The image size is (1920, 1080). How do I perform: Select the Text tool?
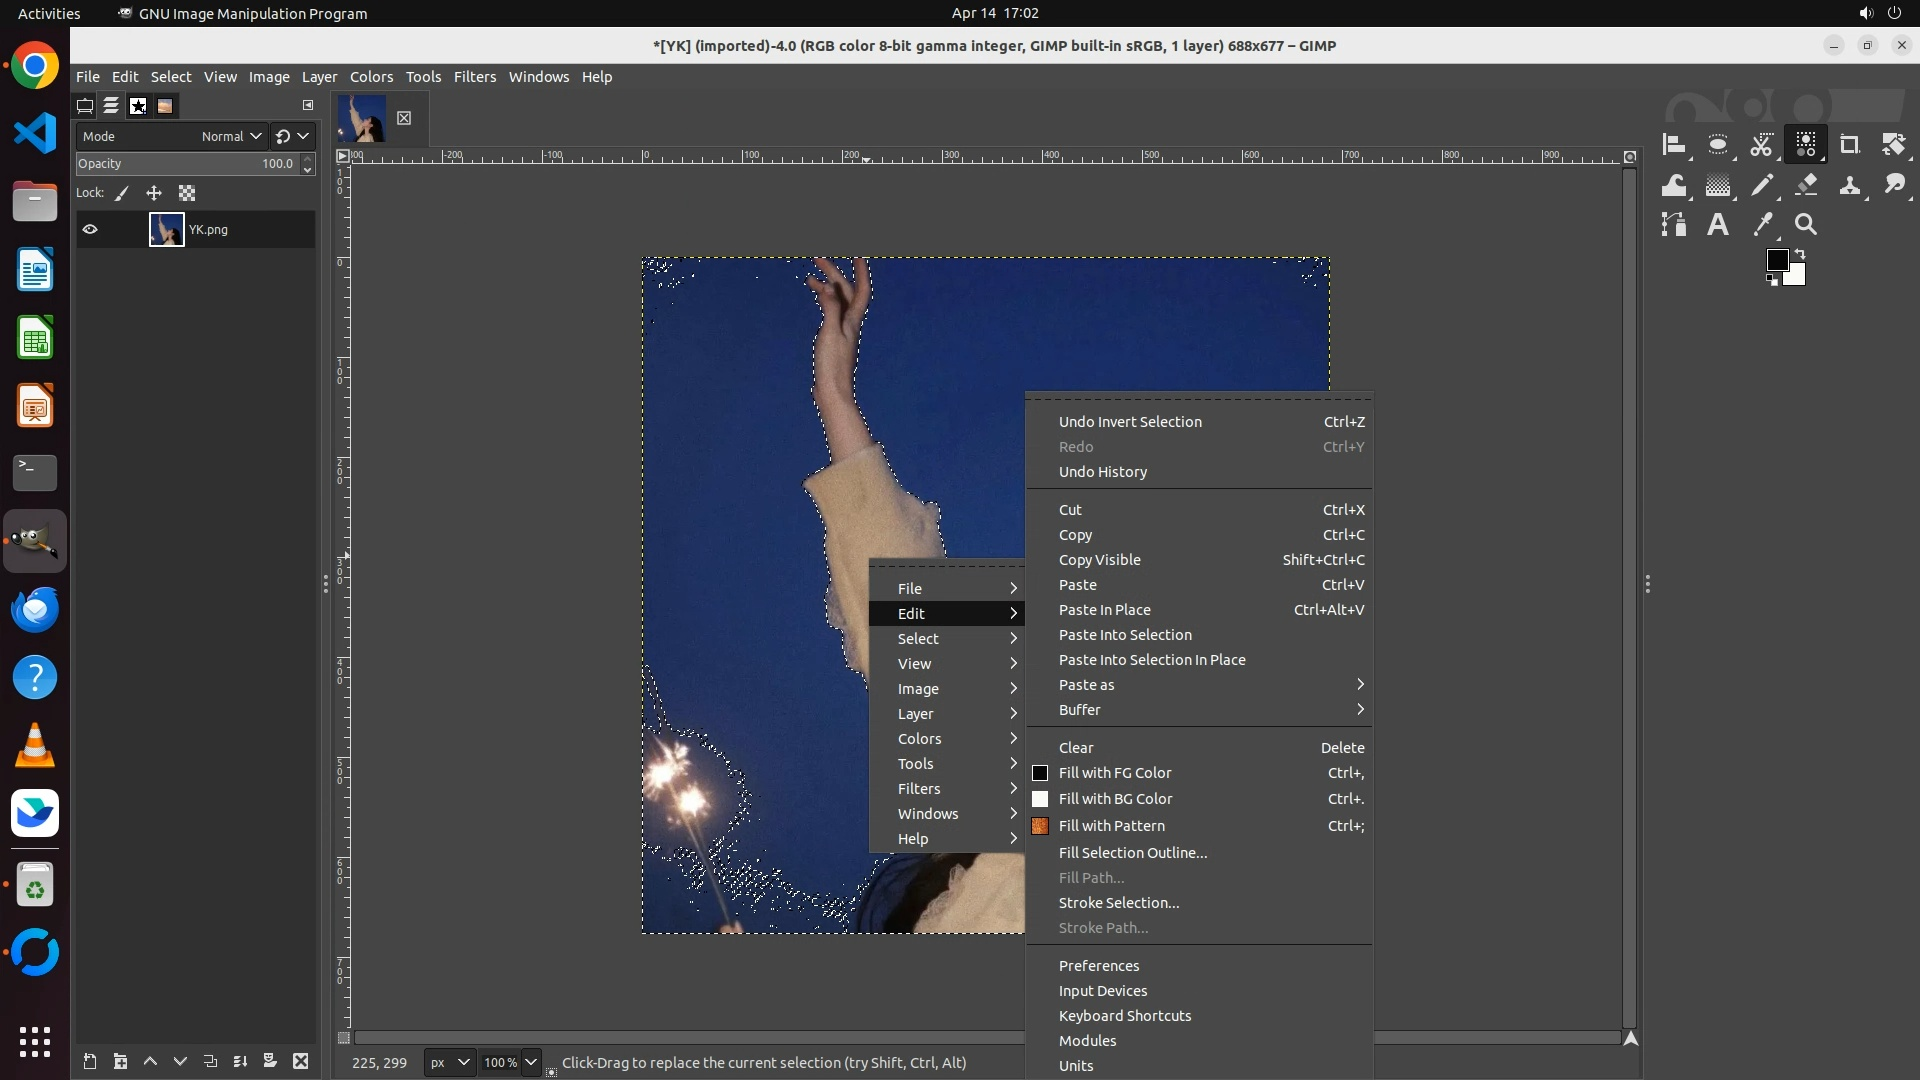point(1718,226)
